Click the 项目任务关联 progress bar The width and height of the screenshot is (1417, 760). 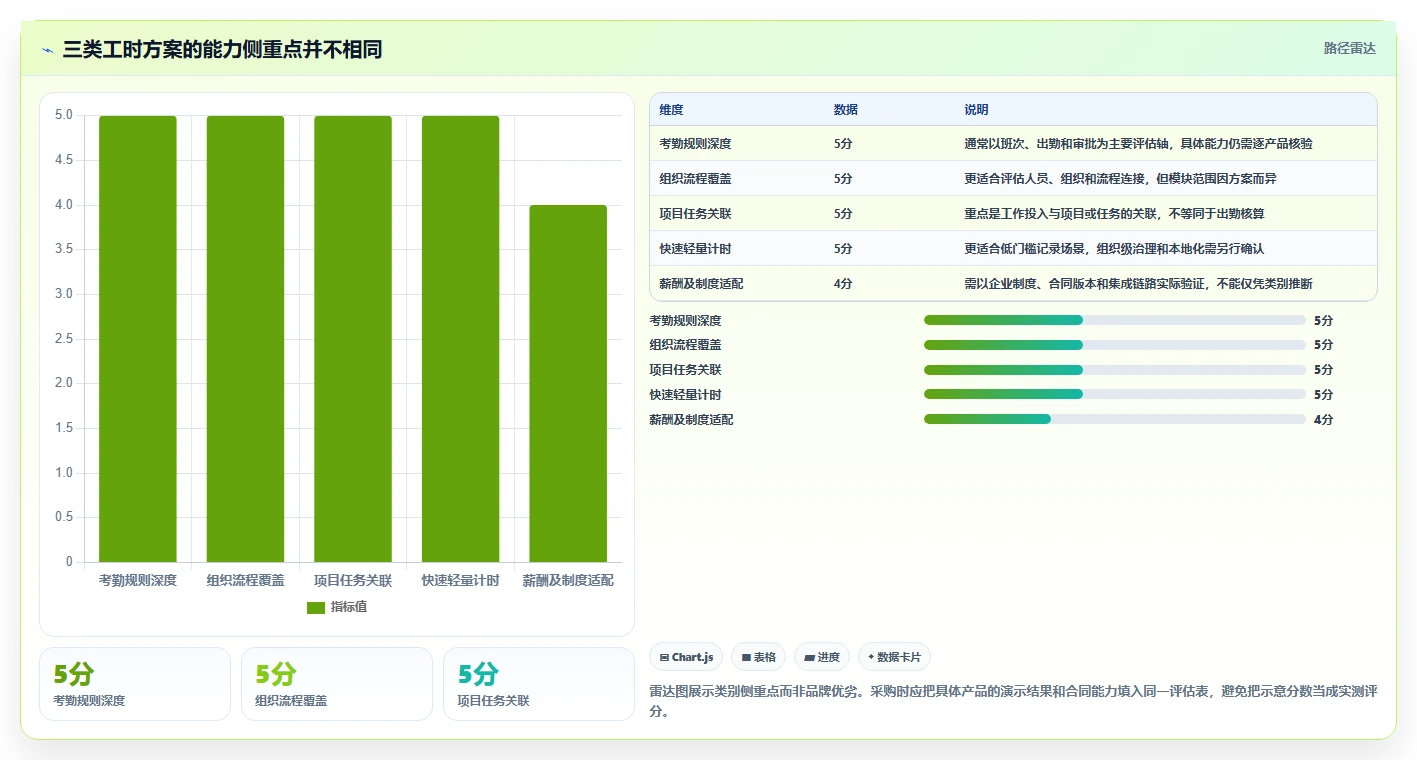(1115, 370)
